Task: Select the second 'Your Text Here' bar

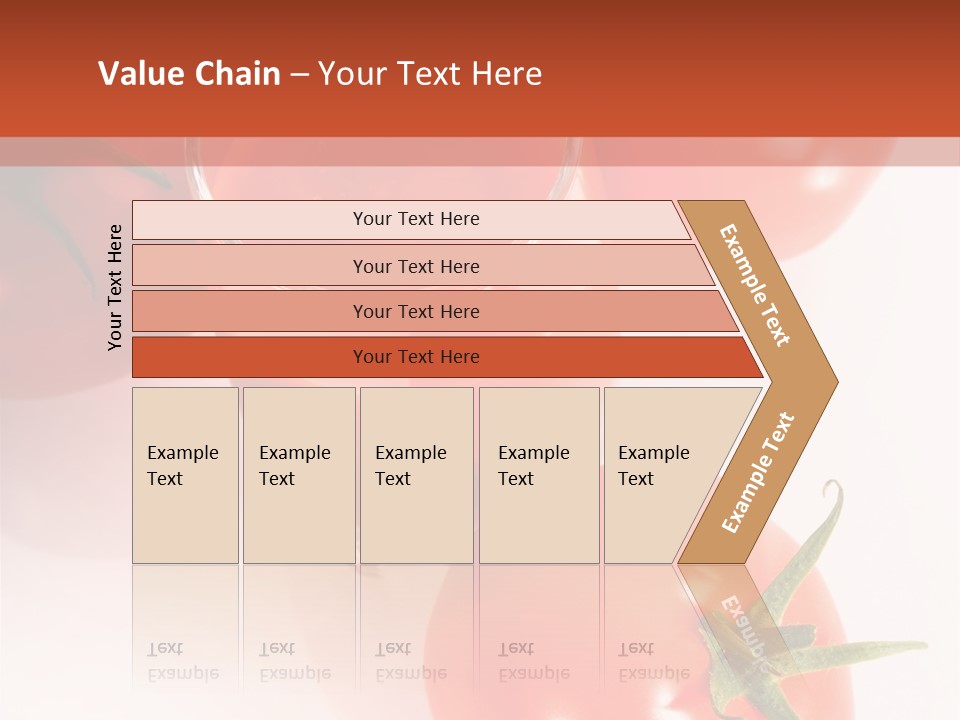Action: click(x=423, y=266)
